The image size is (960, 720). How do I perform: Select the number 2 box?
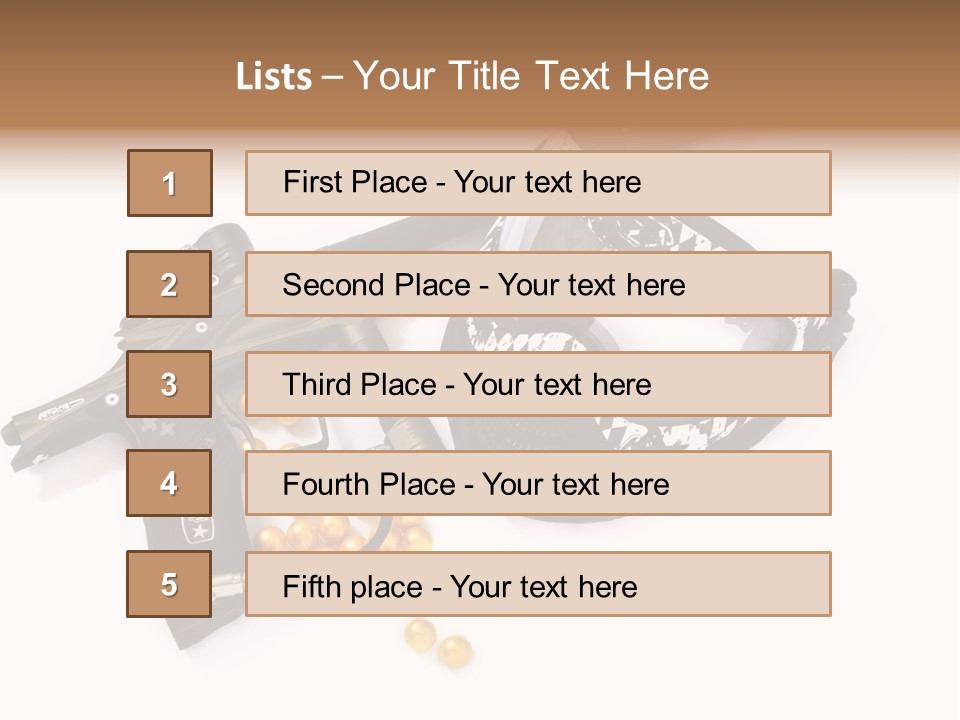[170, 284]
